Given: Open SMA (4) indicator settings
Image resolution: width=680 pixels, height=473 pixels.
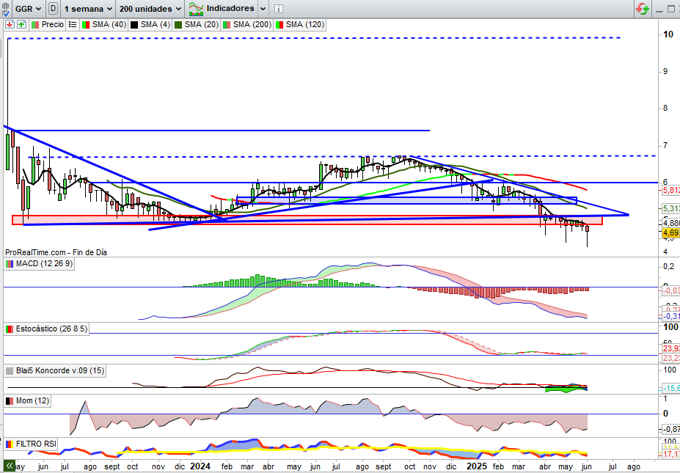Looking at the screenshot, I should pos(155,25).
